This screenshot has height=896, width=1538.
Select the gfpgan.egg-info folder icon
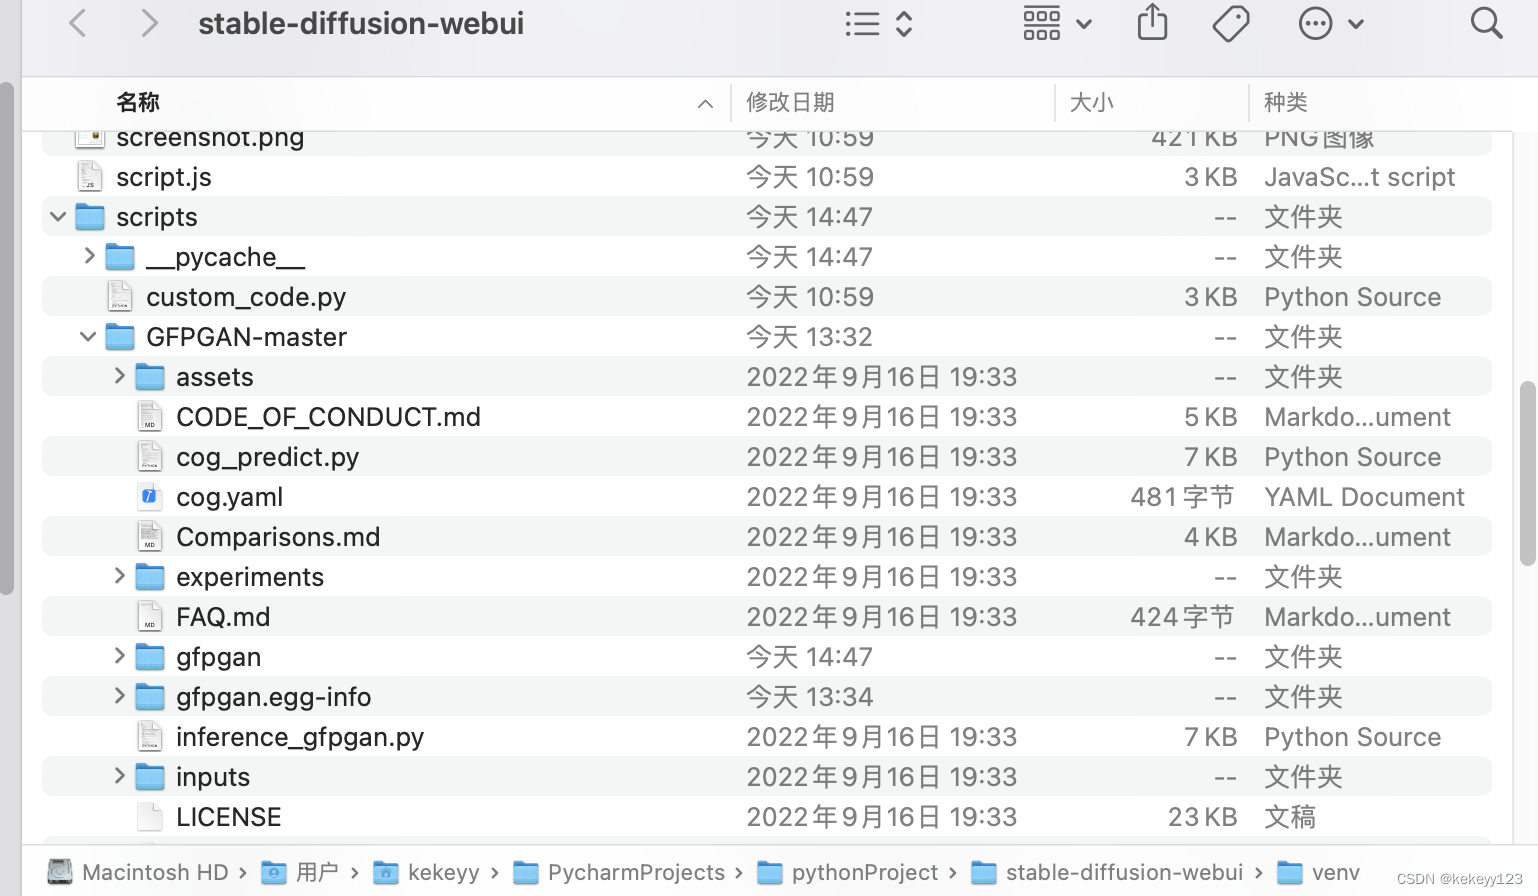(150, 696)
